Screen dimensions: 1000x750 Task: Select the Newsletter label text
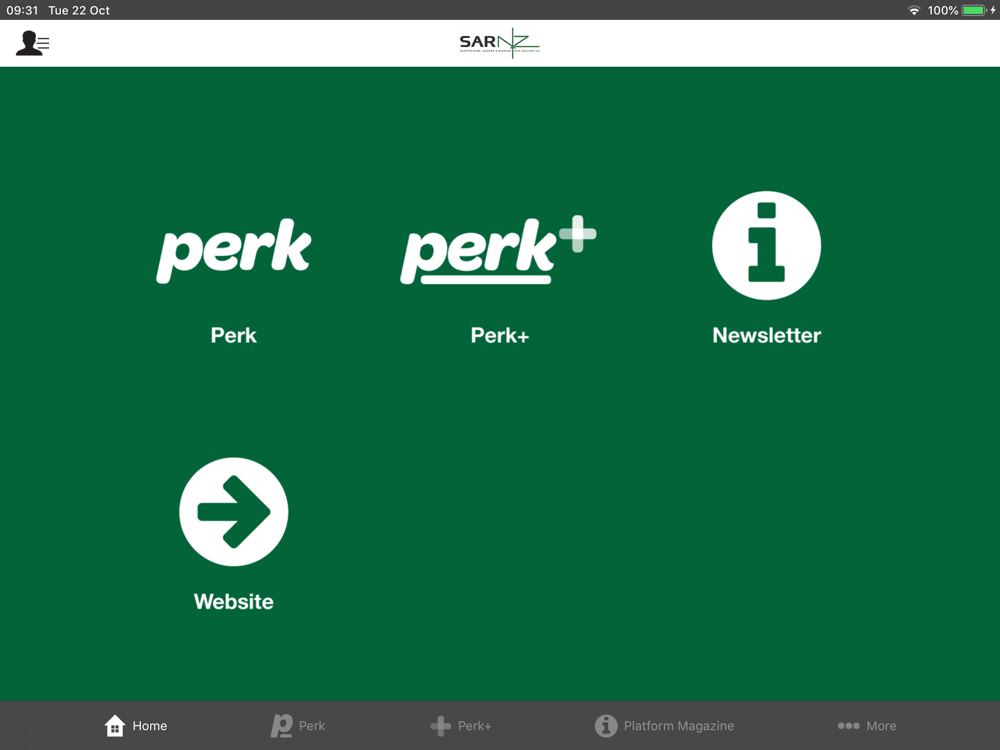767,335
